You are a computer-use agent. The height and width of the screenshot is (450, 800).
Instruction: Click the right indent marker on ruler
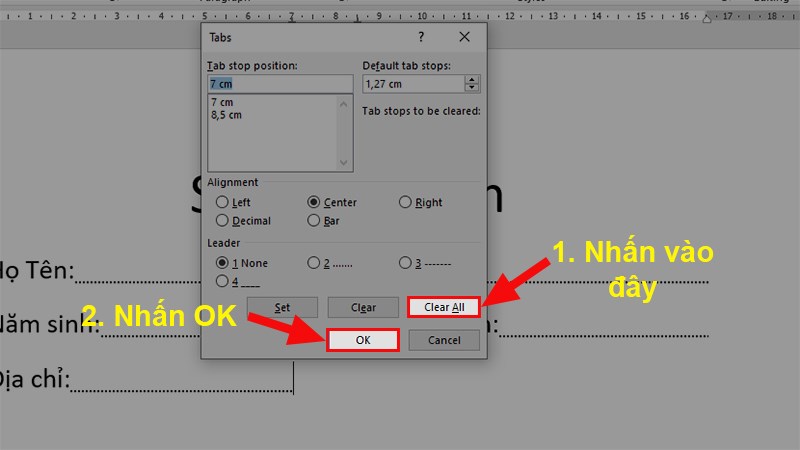click(x=707, y=19)
